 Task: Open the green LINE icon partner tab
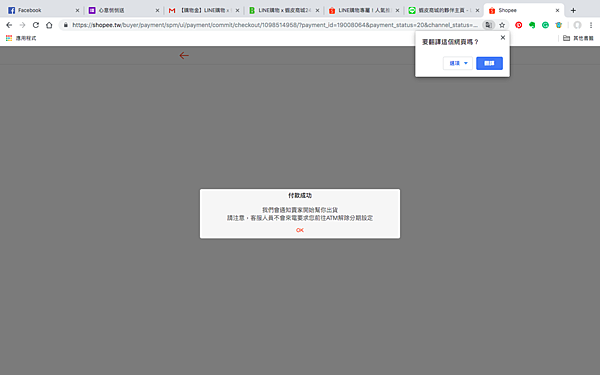tap(443, 10)
